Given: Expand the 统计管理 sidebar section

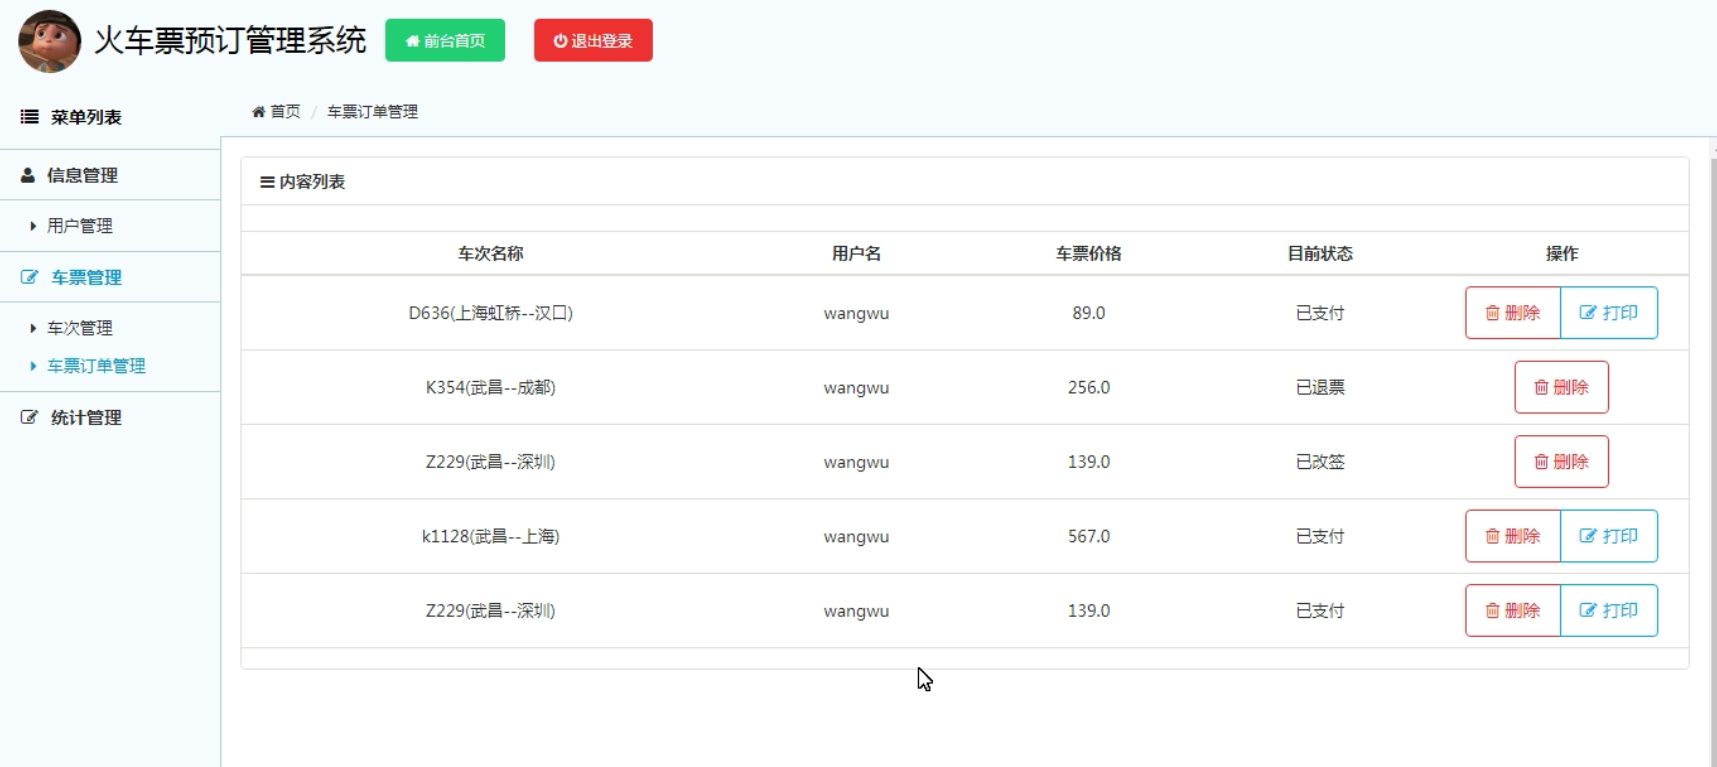Looking at the screenshot, I should coord(86,418).
